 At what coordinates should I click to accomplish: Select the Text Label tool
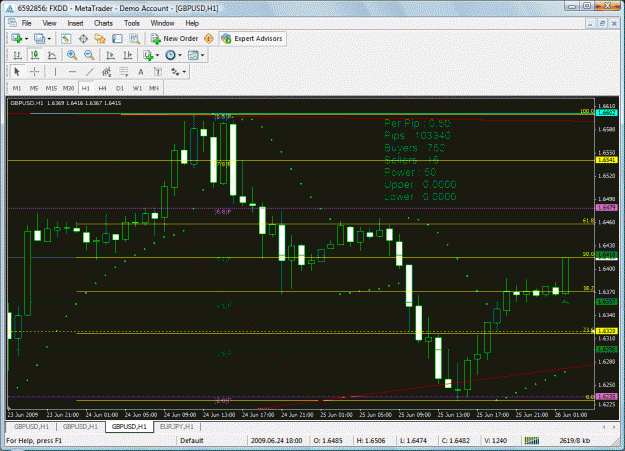(x=158, y=72)
